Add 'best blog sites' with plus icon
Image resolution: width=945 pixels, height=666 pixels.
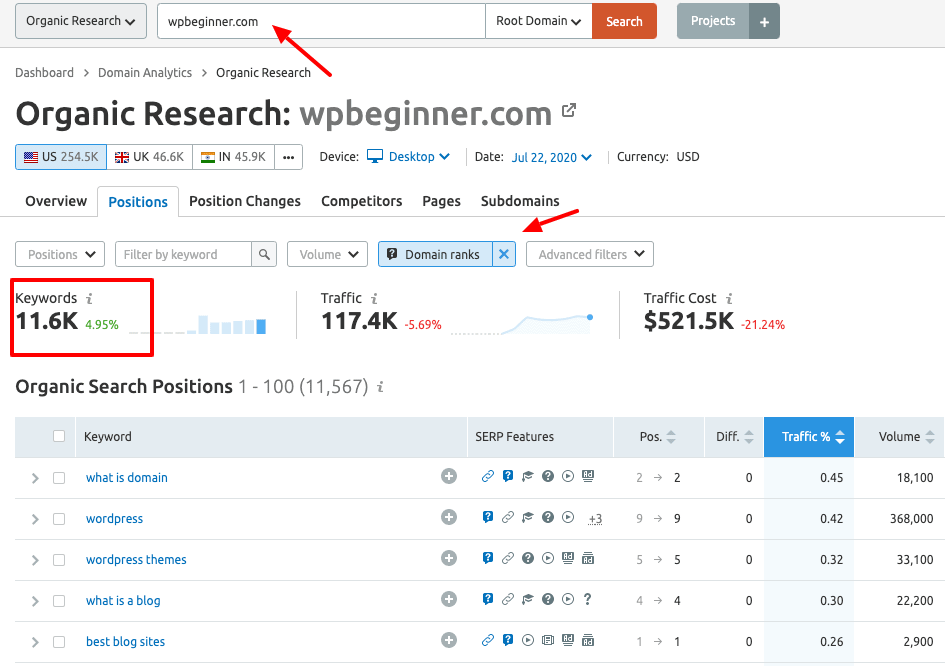[449, 641]
